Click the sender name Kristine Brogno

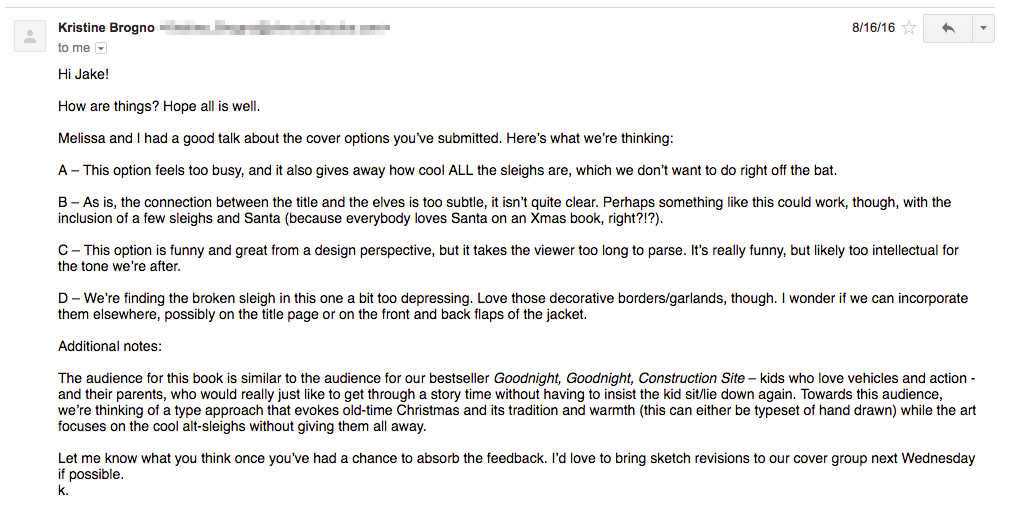pyautogui.click(x=106, y=28)
